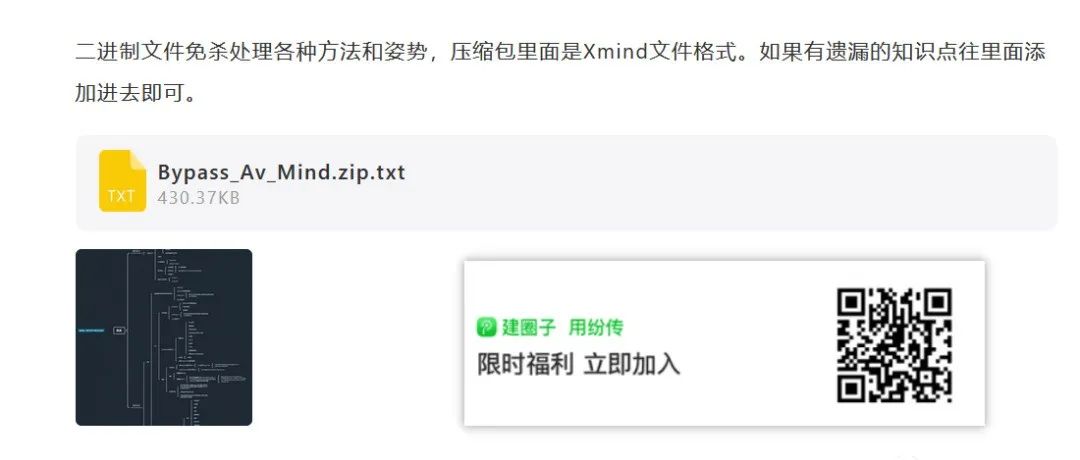Screen dimensions: 1080x460
Task: Click the top-right finder square of QR code
Action: (x=937, y=303)
